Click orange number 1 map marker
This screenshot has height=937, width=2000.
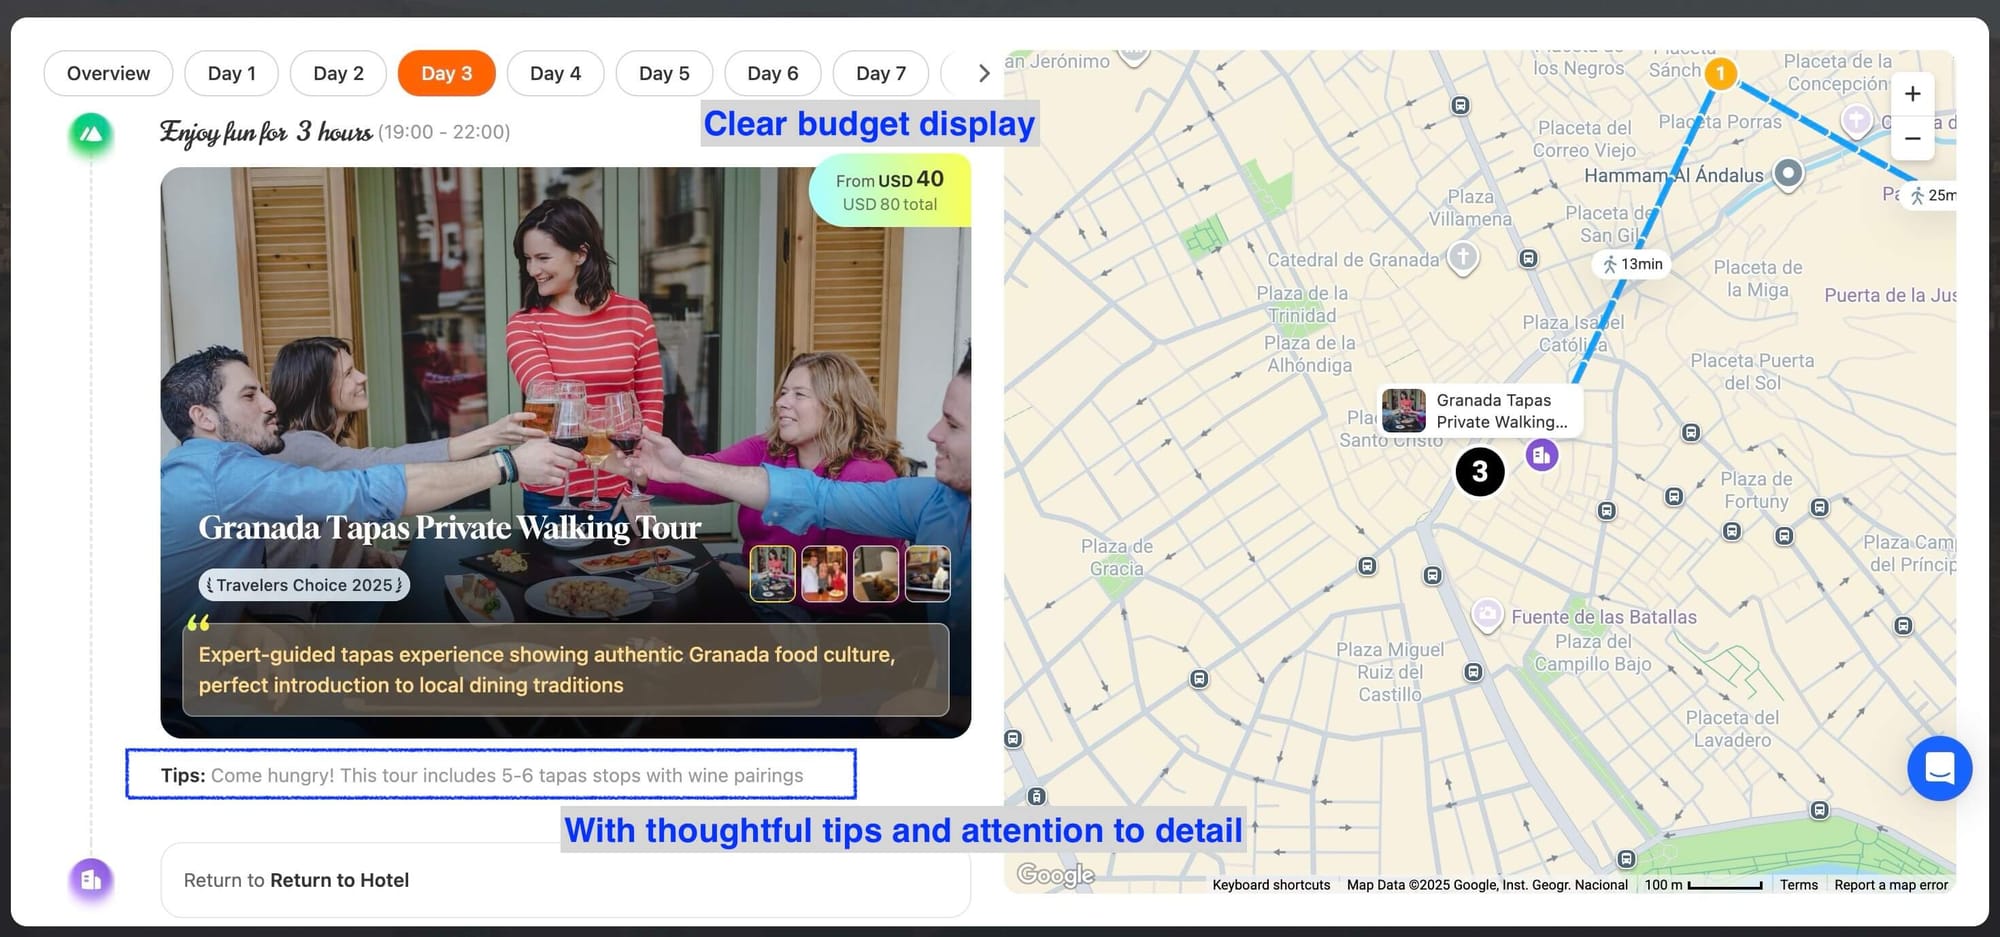point(1720,73)
